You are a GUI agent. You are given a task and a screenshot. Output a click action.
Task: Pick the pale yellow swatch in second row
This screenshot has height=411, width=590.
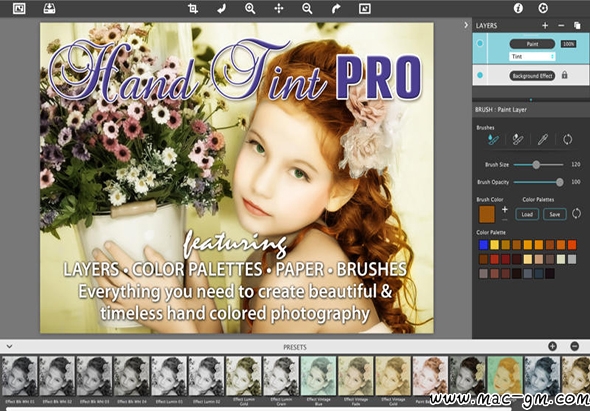coord(528,259)
